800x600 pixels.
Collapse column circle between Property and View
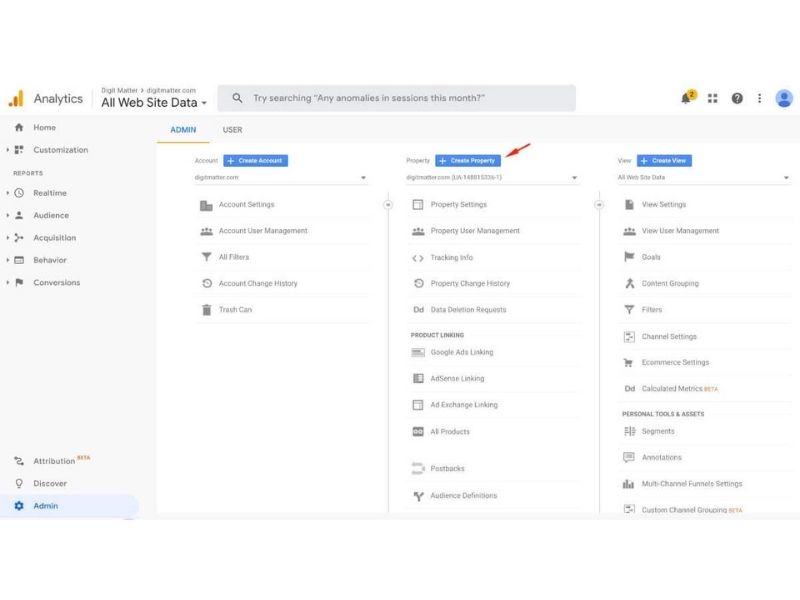click(x=599, y=205)
